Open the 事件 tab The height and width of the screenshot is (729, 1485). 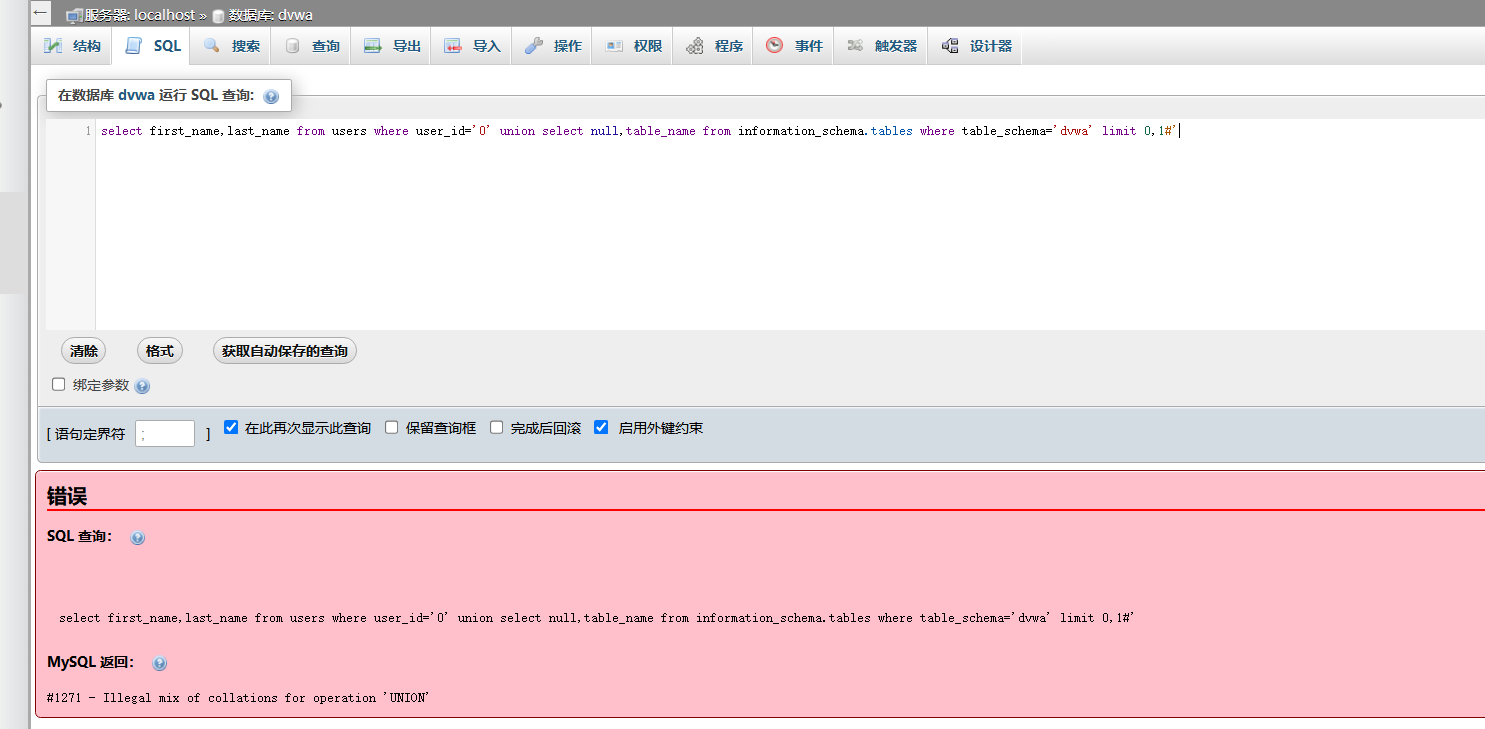tap(794, 46)
